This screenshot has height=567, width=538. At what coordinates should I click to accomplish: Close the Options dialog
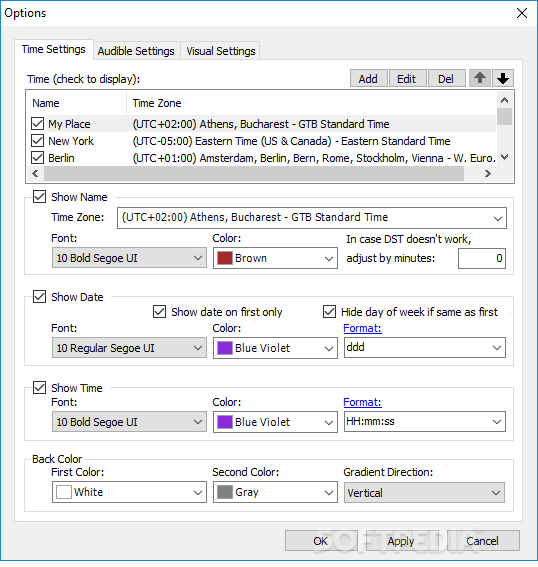[x=522, y=13]
